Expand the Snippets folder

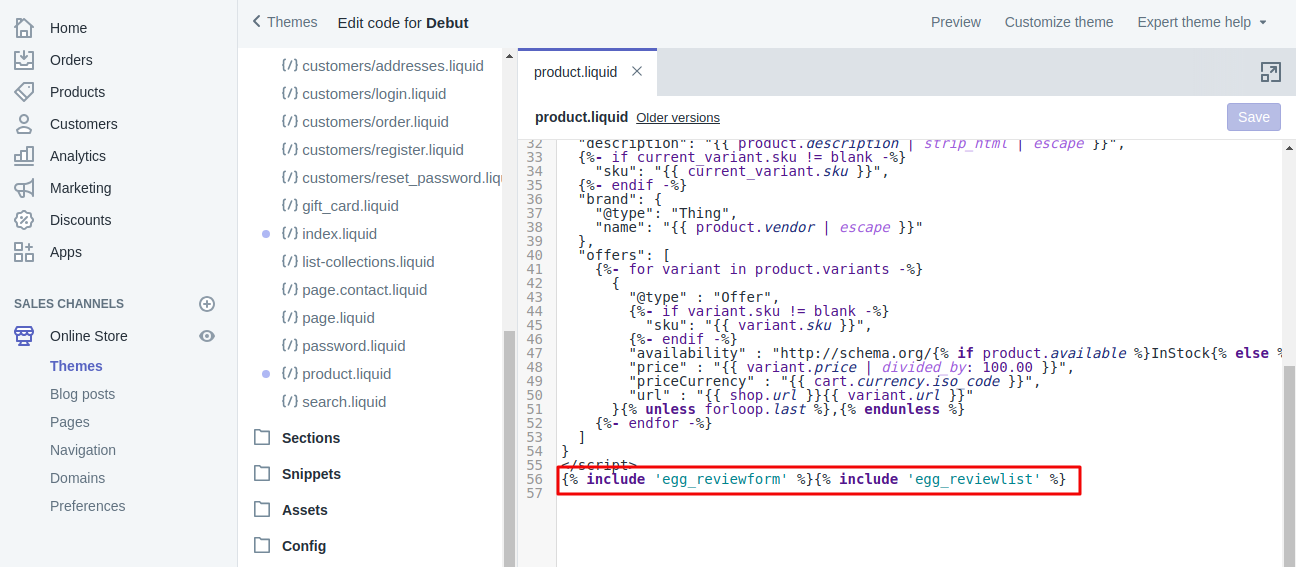pos(311,474)
